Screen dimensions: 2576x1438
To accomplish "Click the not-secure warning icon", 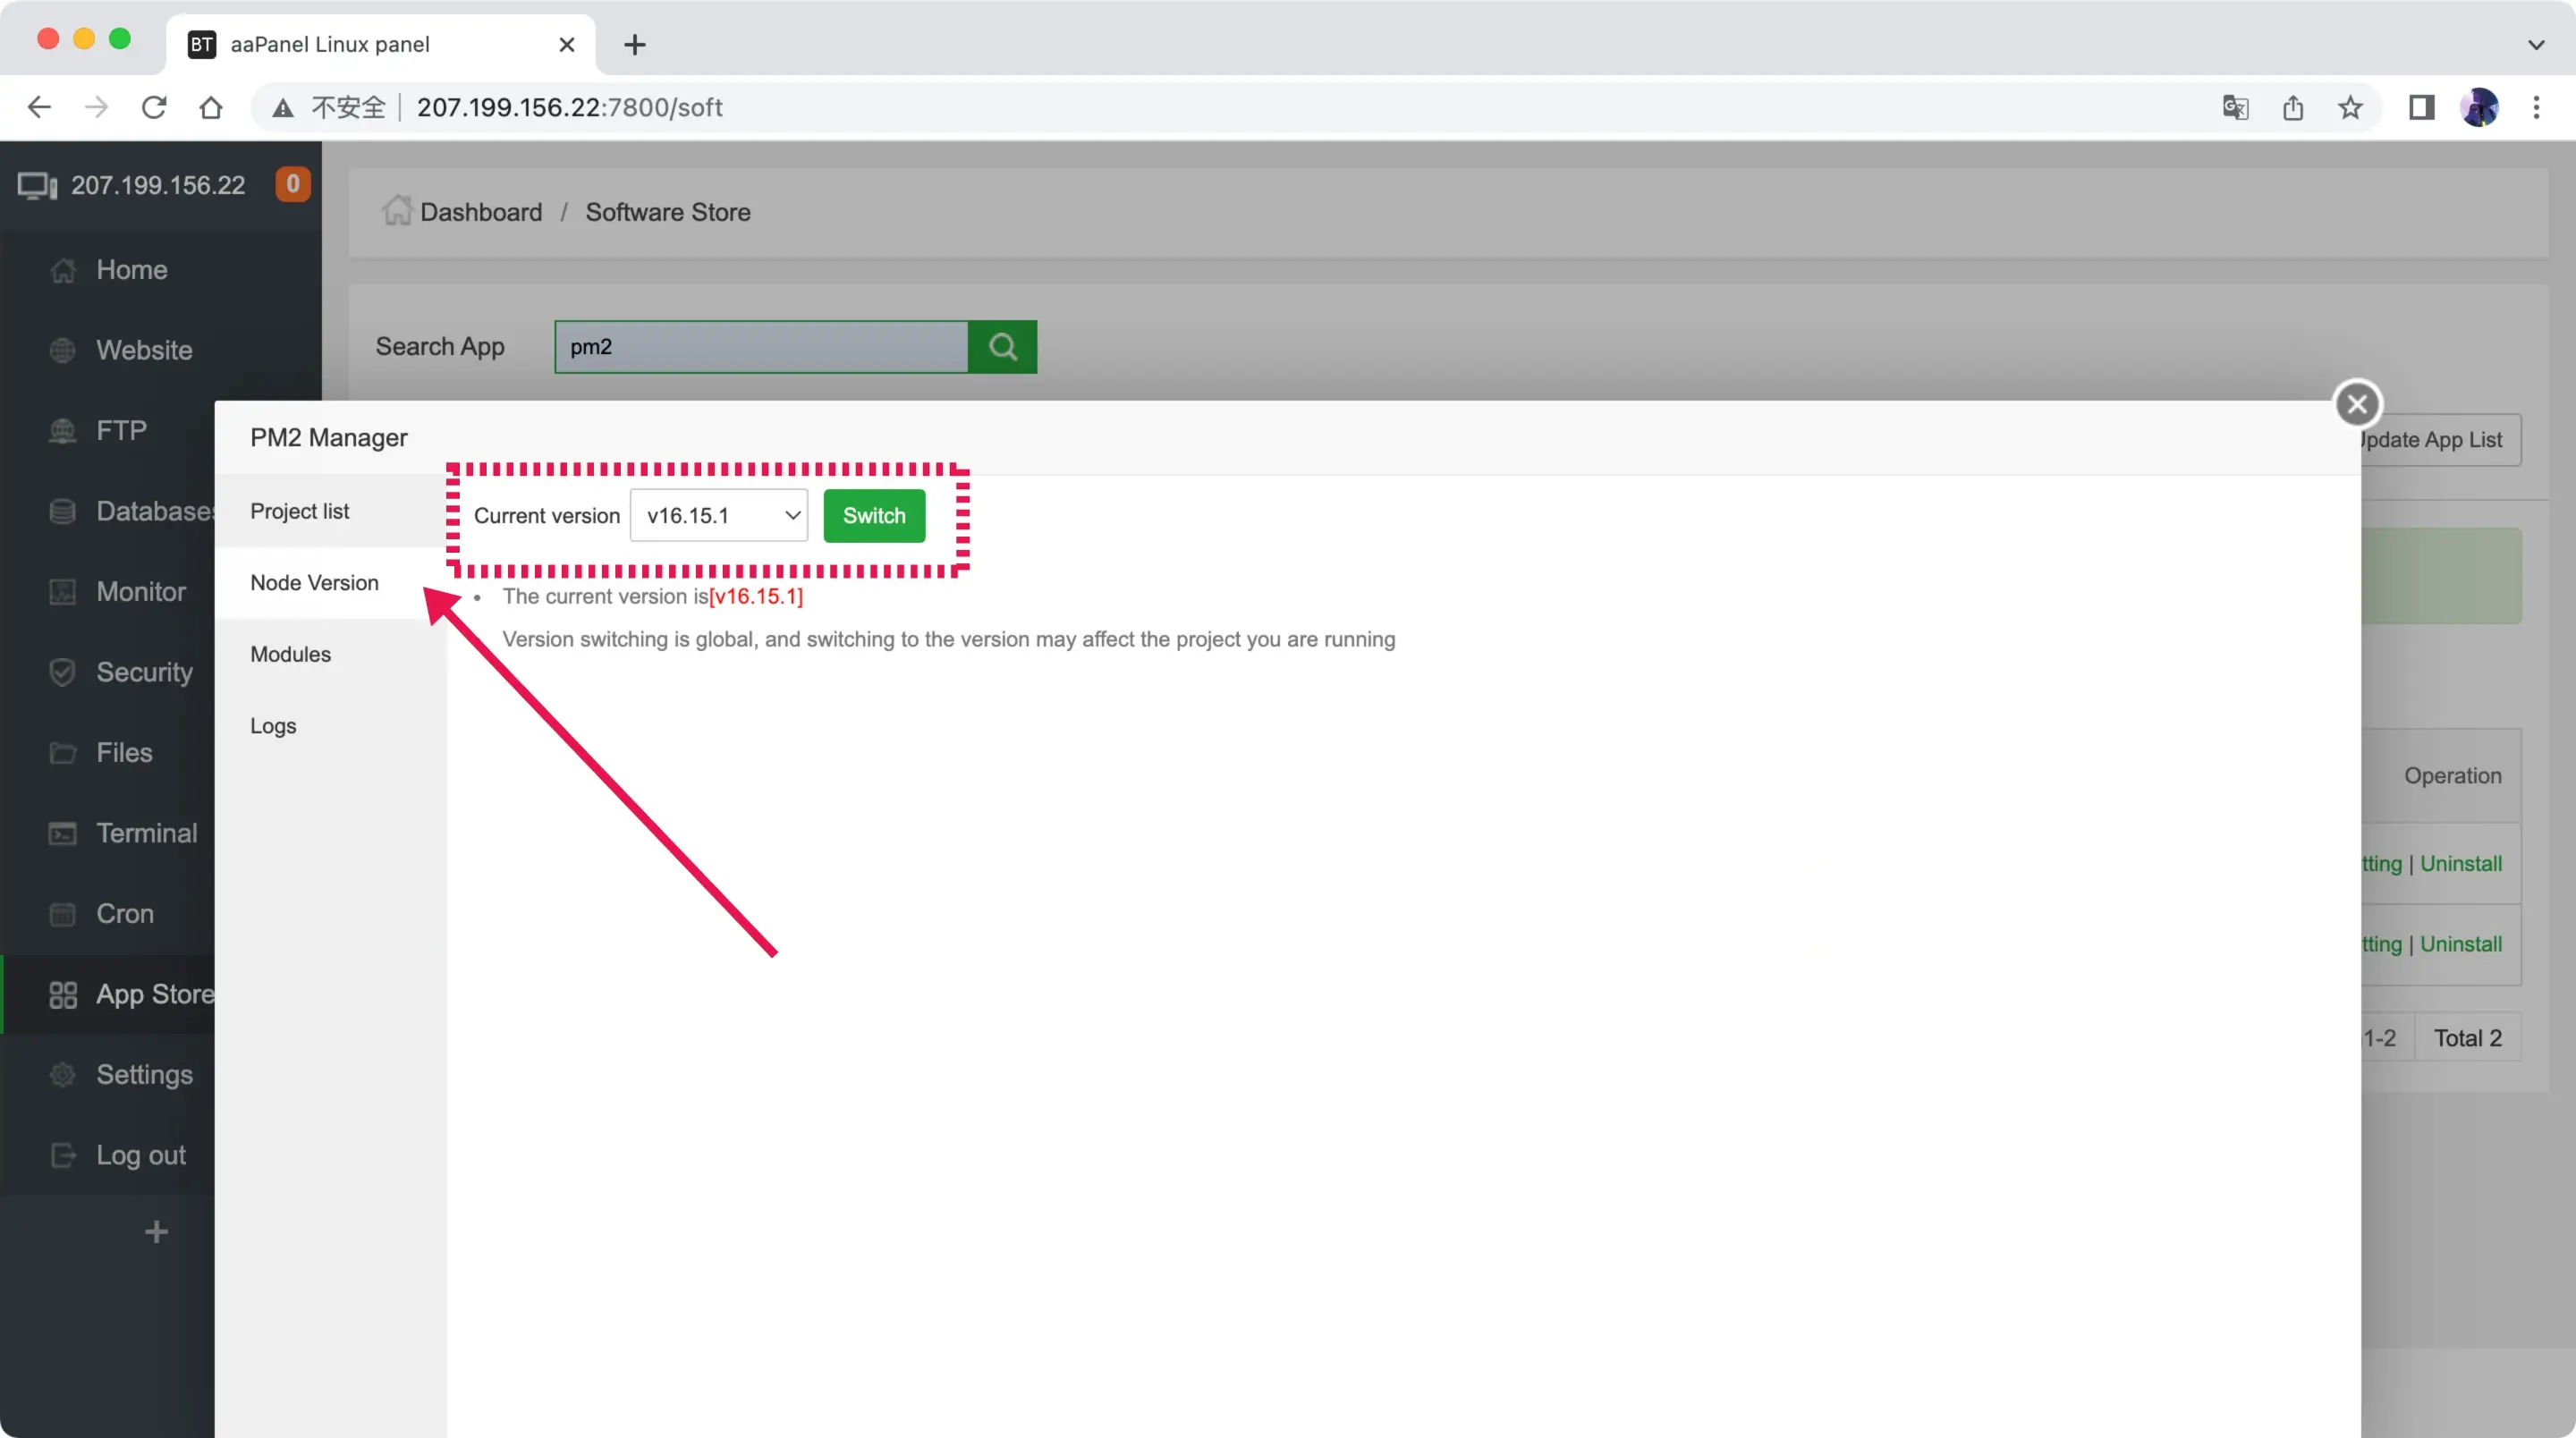I will (x=283, y=108).
